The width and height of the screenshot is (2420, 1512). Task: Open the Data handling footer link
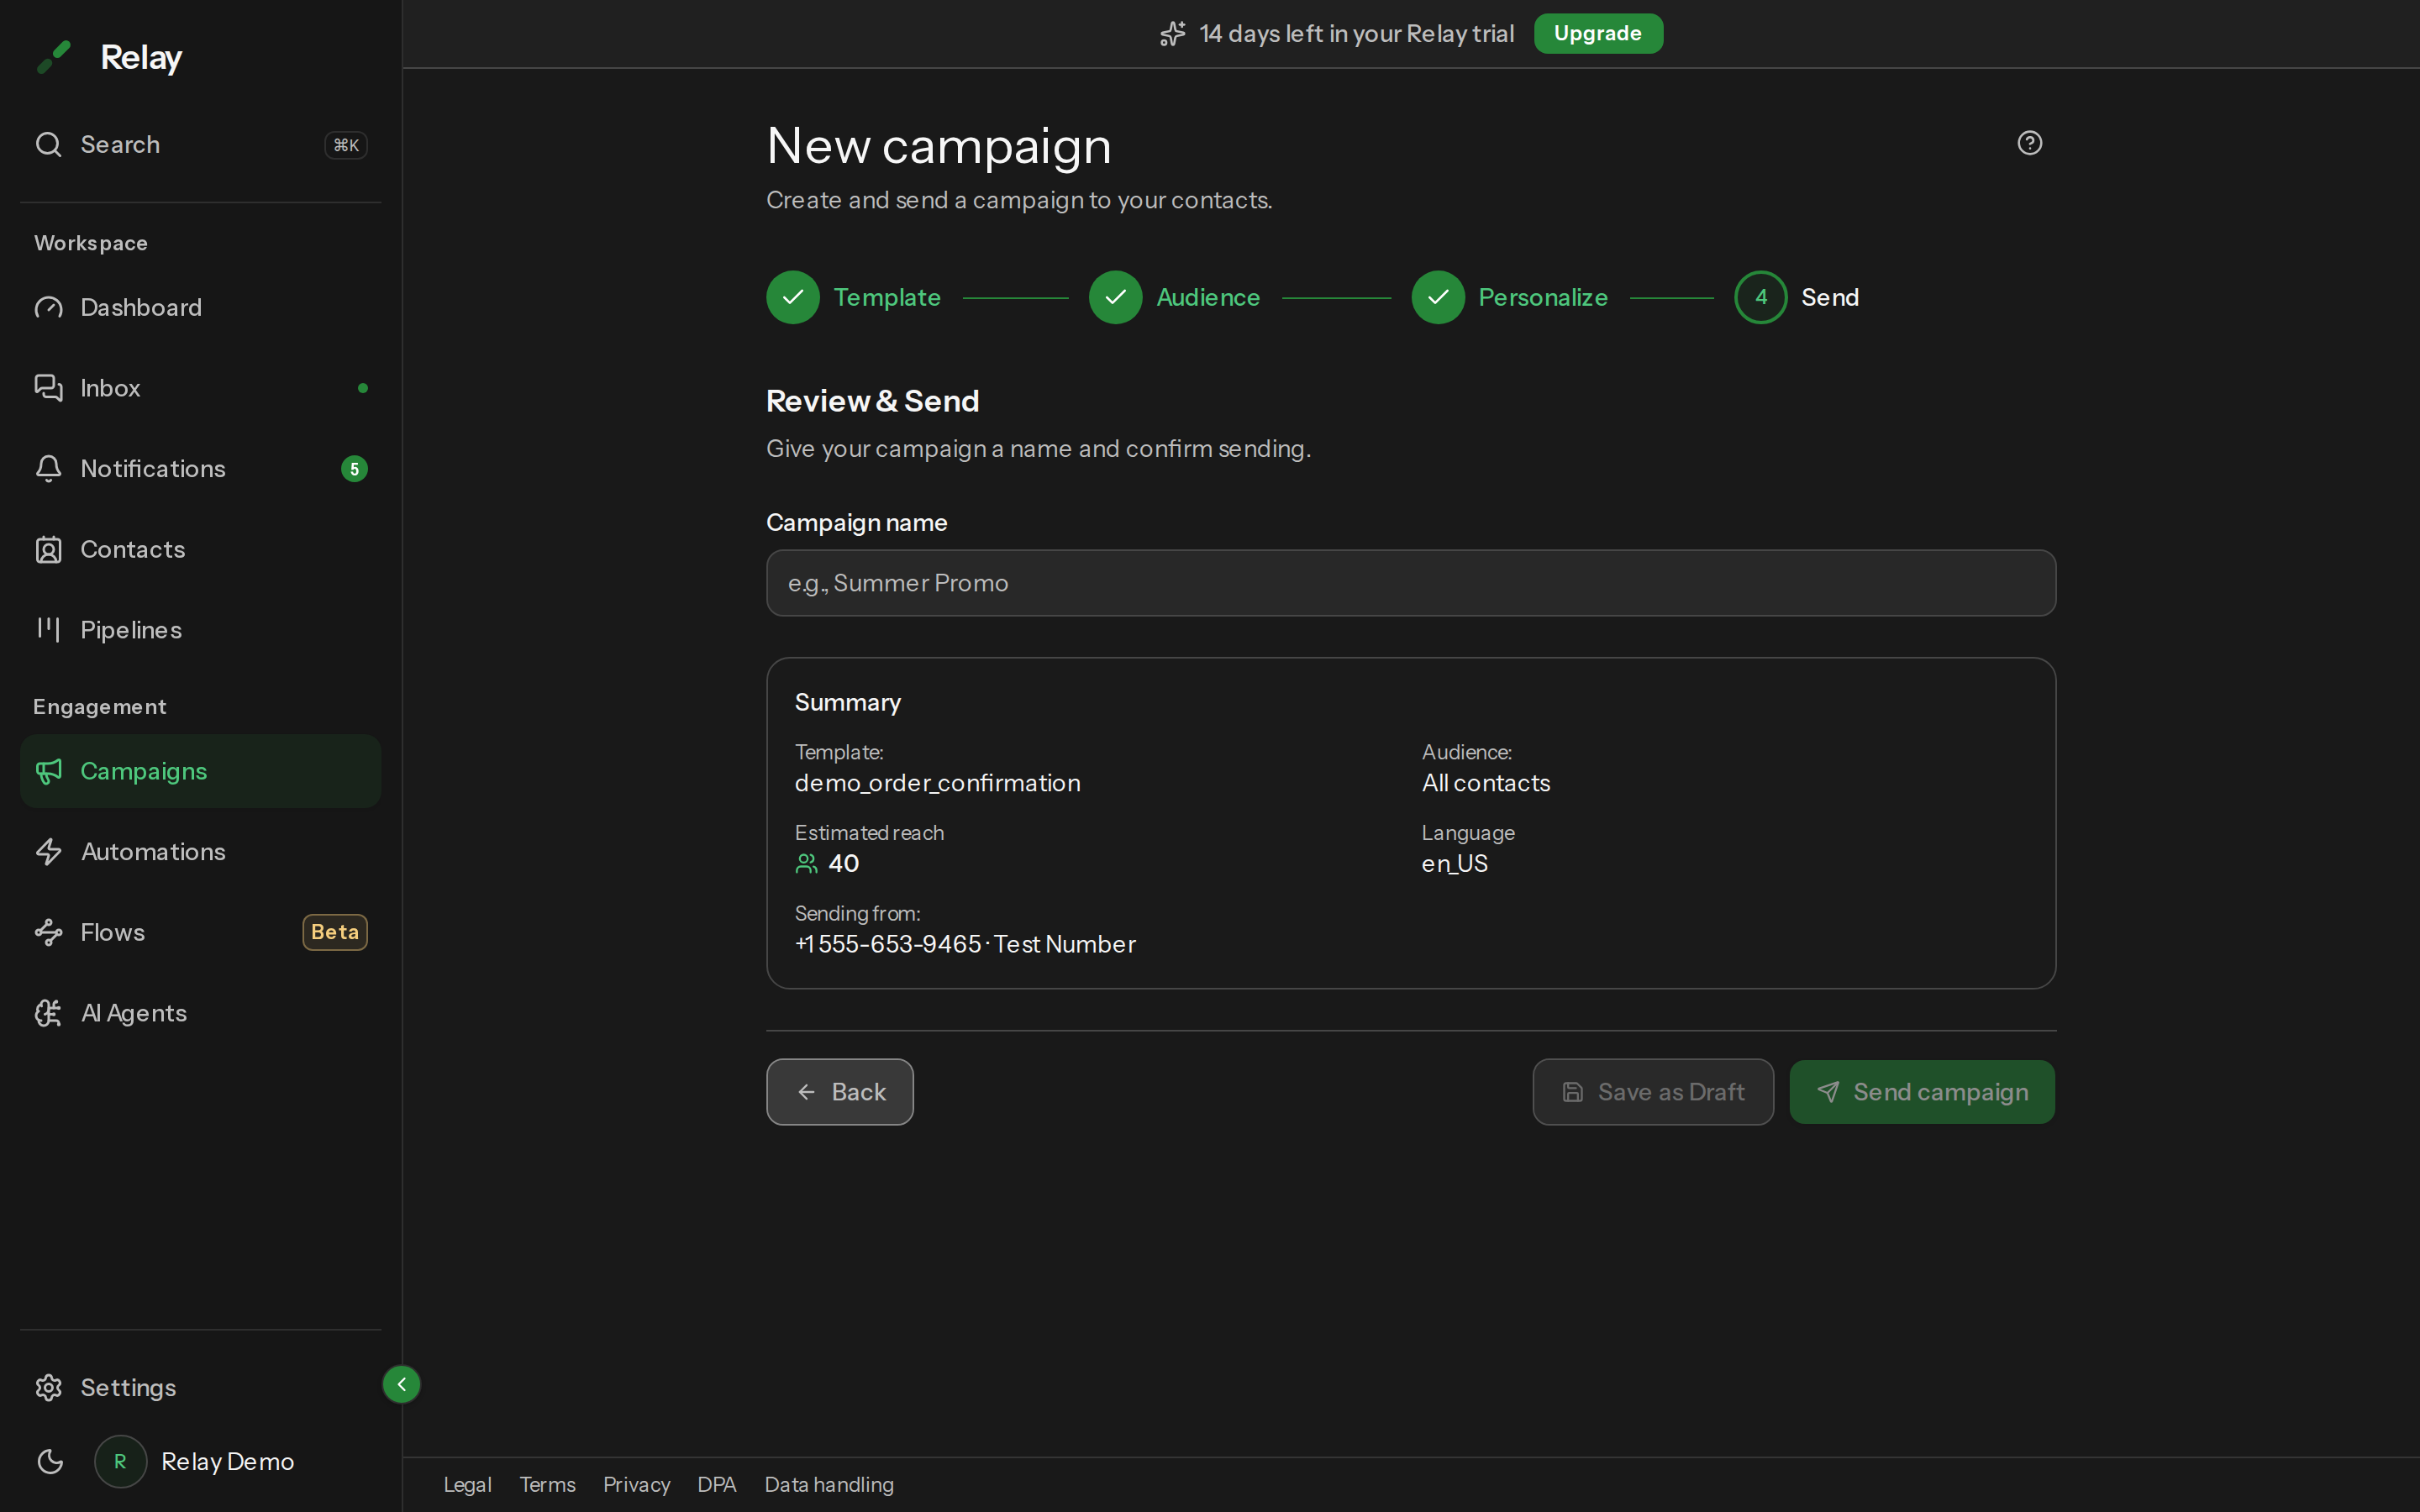pos(829,1484)
